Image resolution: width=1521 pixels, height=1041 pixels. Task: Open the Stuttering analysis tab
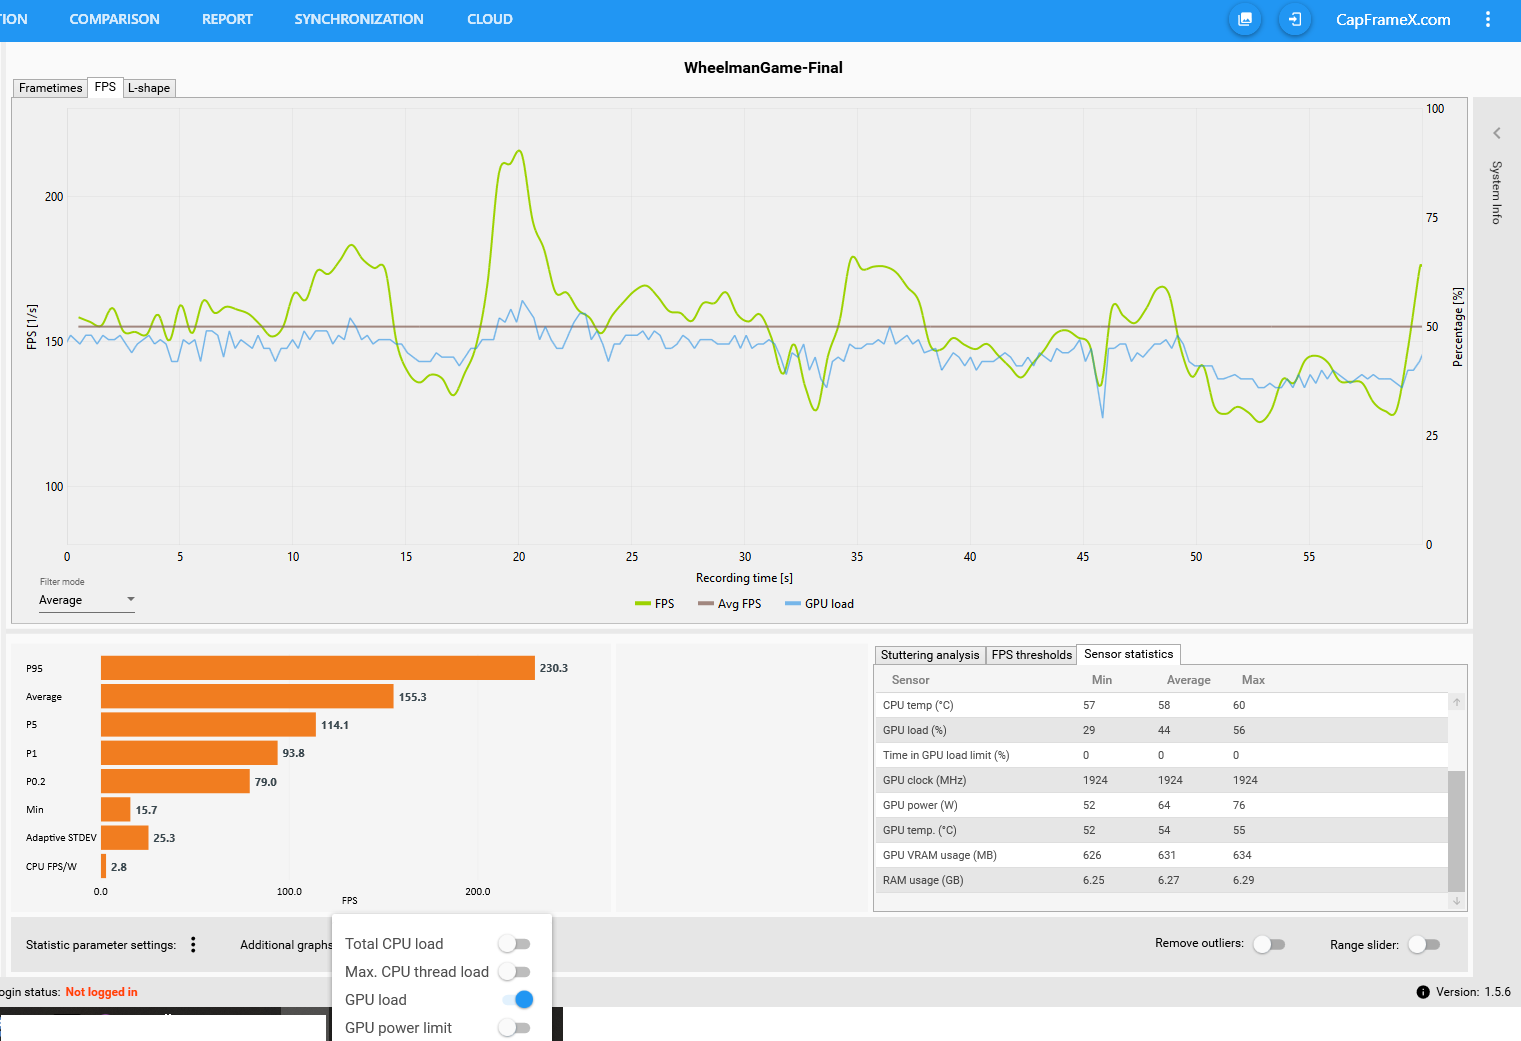coord(930,655)
